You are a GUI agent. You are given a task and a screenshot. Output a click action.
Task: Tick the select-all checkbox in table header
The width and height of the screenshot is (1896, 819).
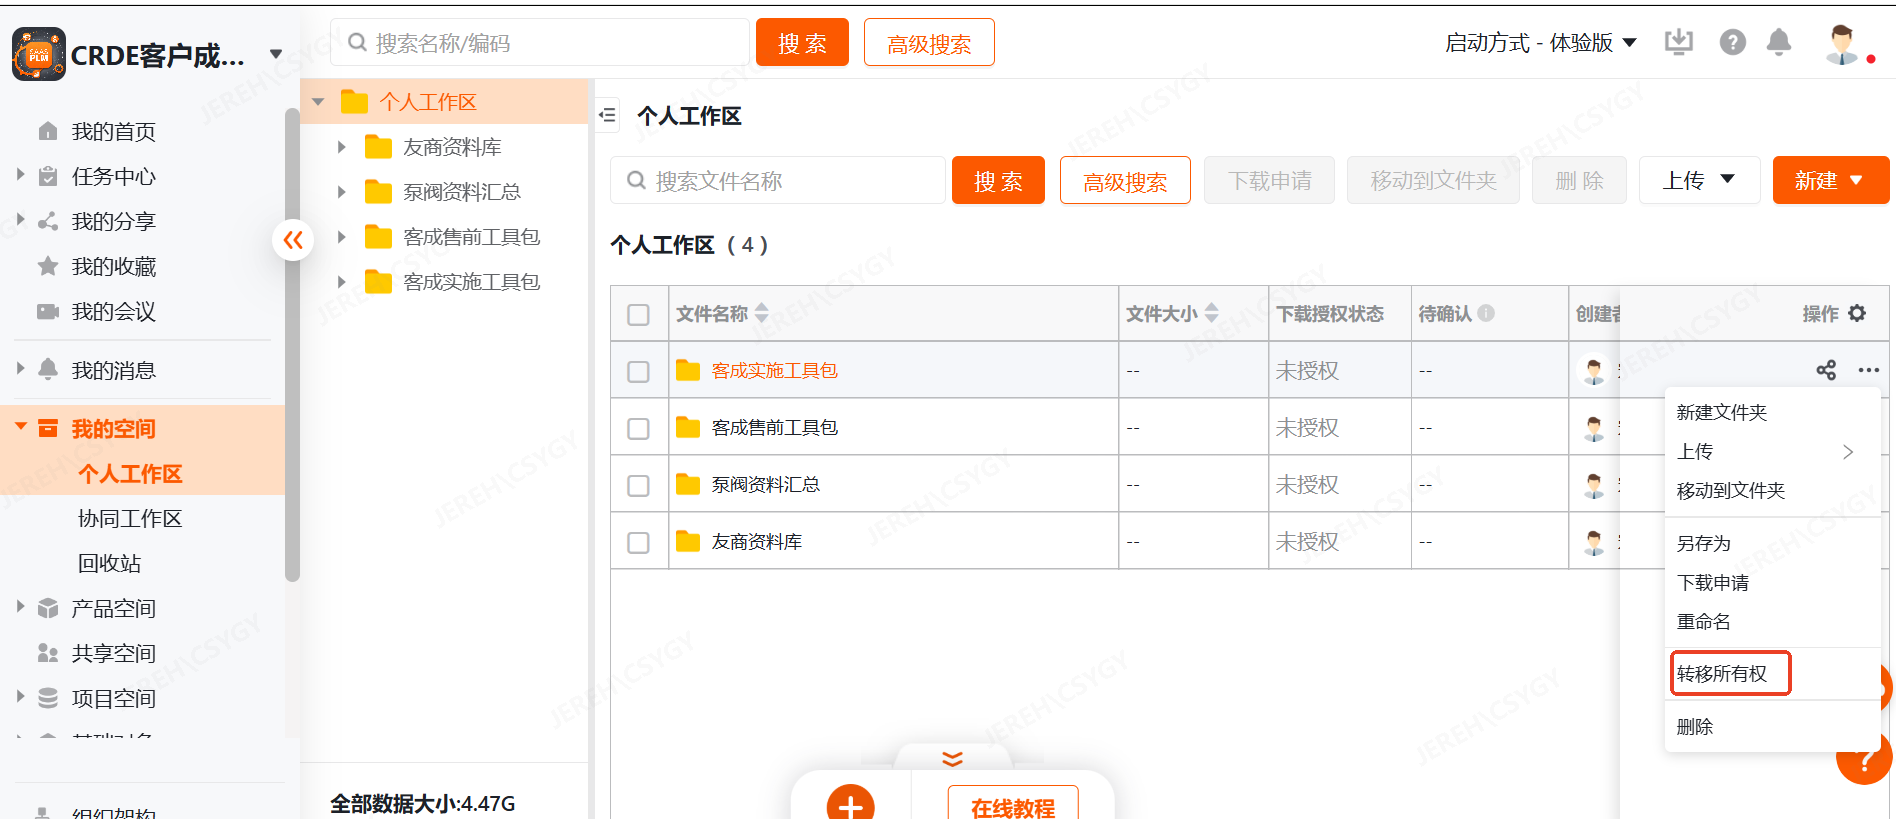(x=638, y=314)
